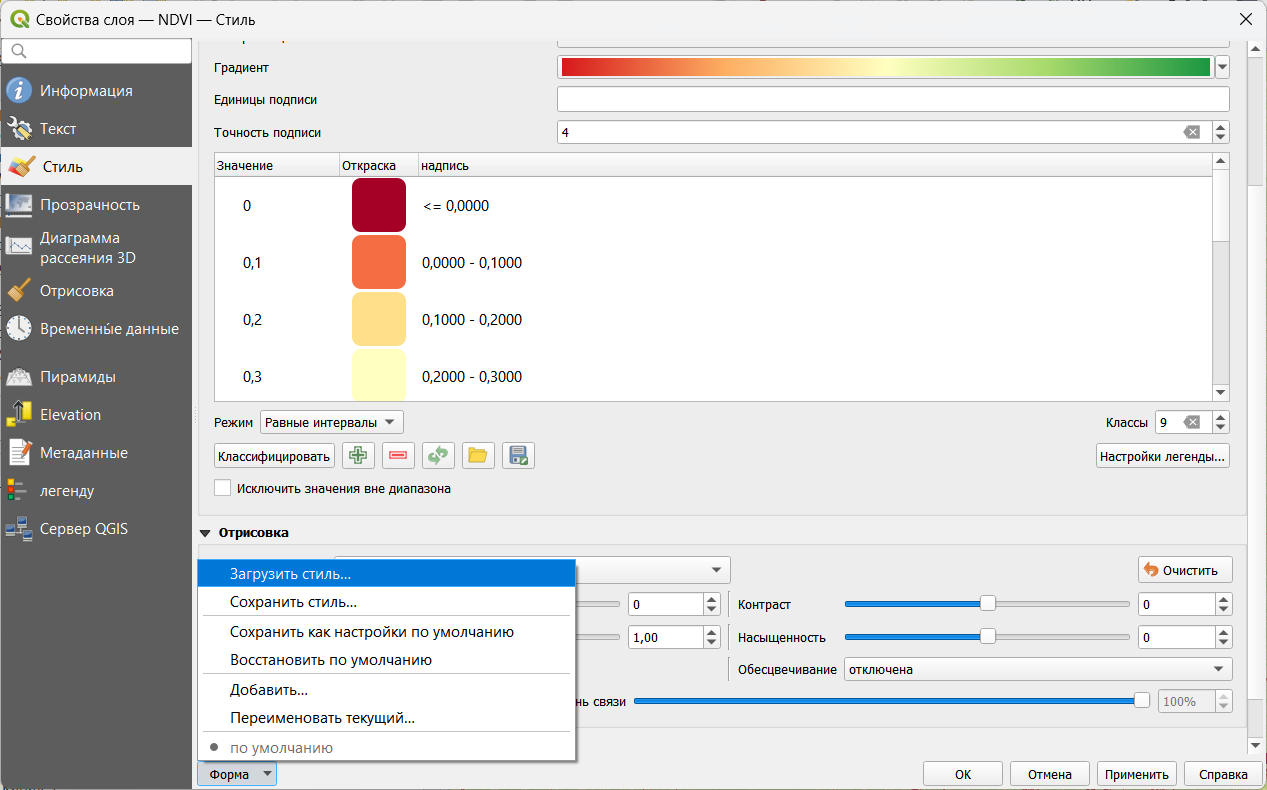Open the Прозрачность section in sidebar
1267x790 pixels.
pos(90,205)
